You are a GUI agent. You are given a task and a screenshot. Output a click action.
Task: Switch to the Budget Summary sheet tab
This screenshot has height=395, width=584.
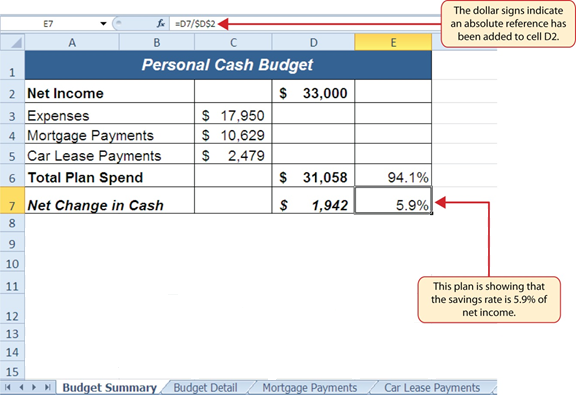tap(110, 388)
